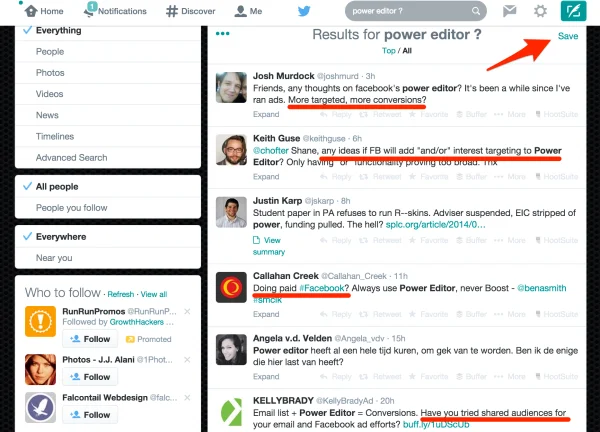Open More menu on Angela v.d. Velden's tweet

[x=510, y=377]
